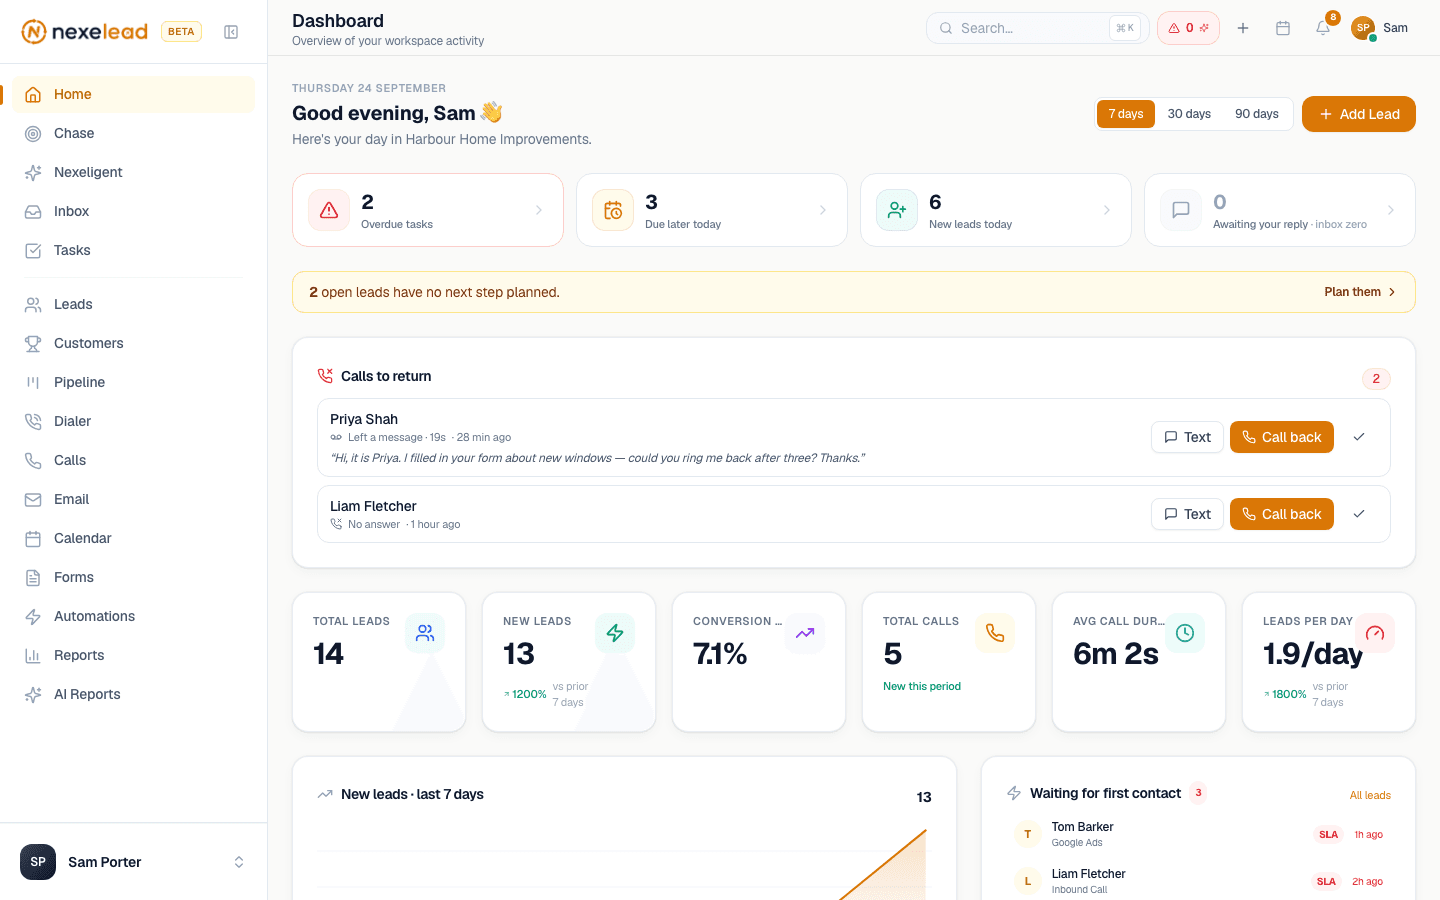The image size is (1440, 900).
Task: Call back Liam Fletcher
Action: click(x=1282, y=514)
